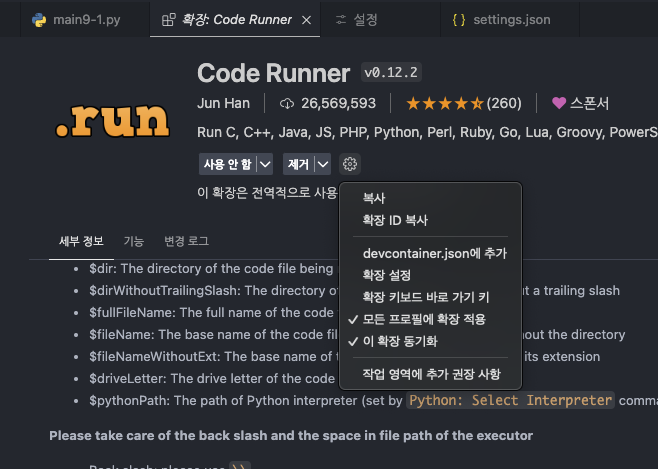Viewport: 658px width, 469px height.
Task: Toggle 모든 프로필에 확장 적용 option
Action: pos(431,319)
